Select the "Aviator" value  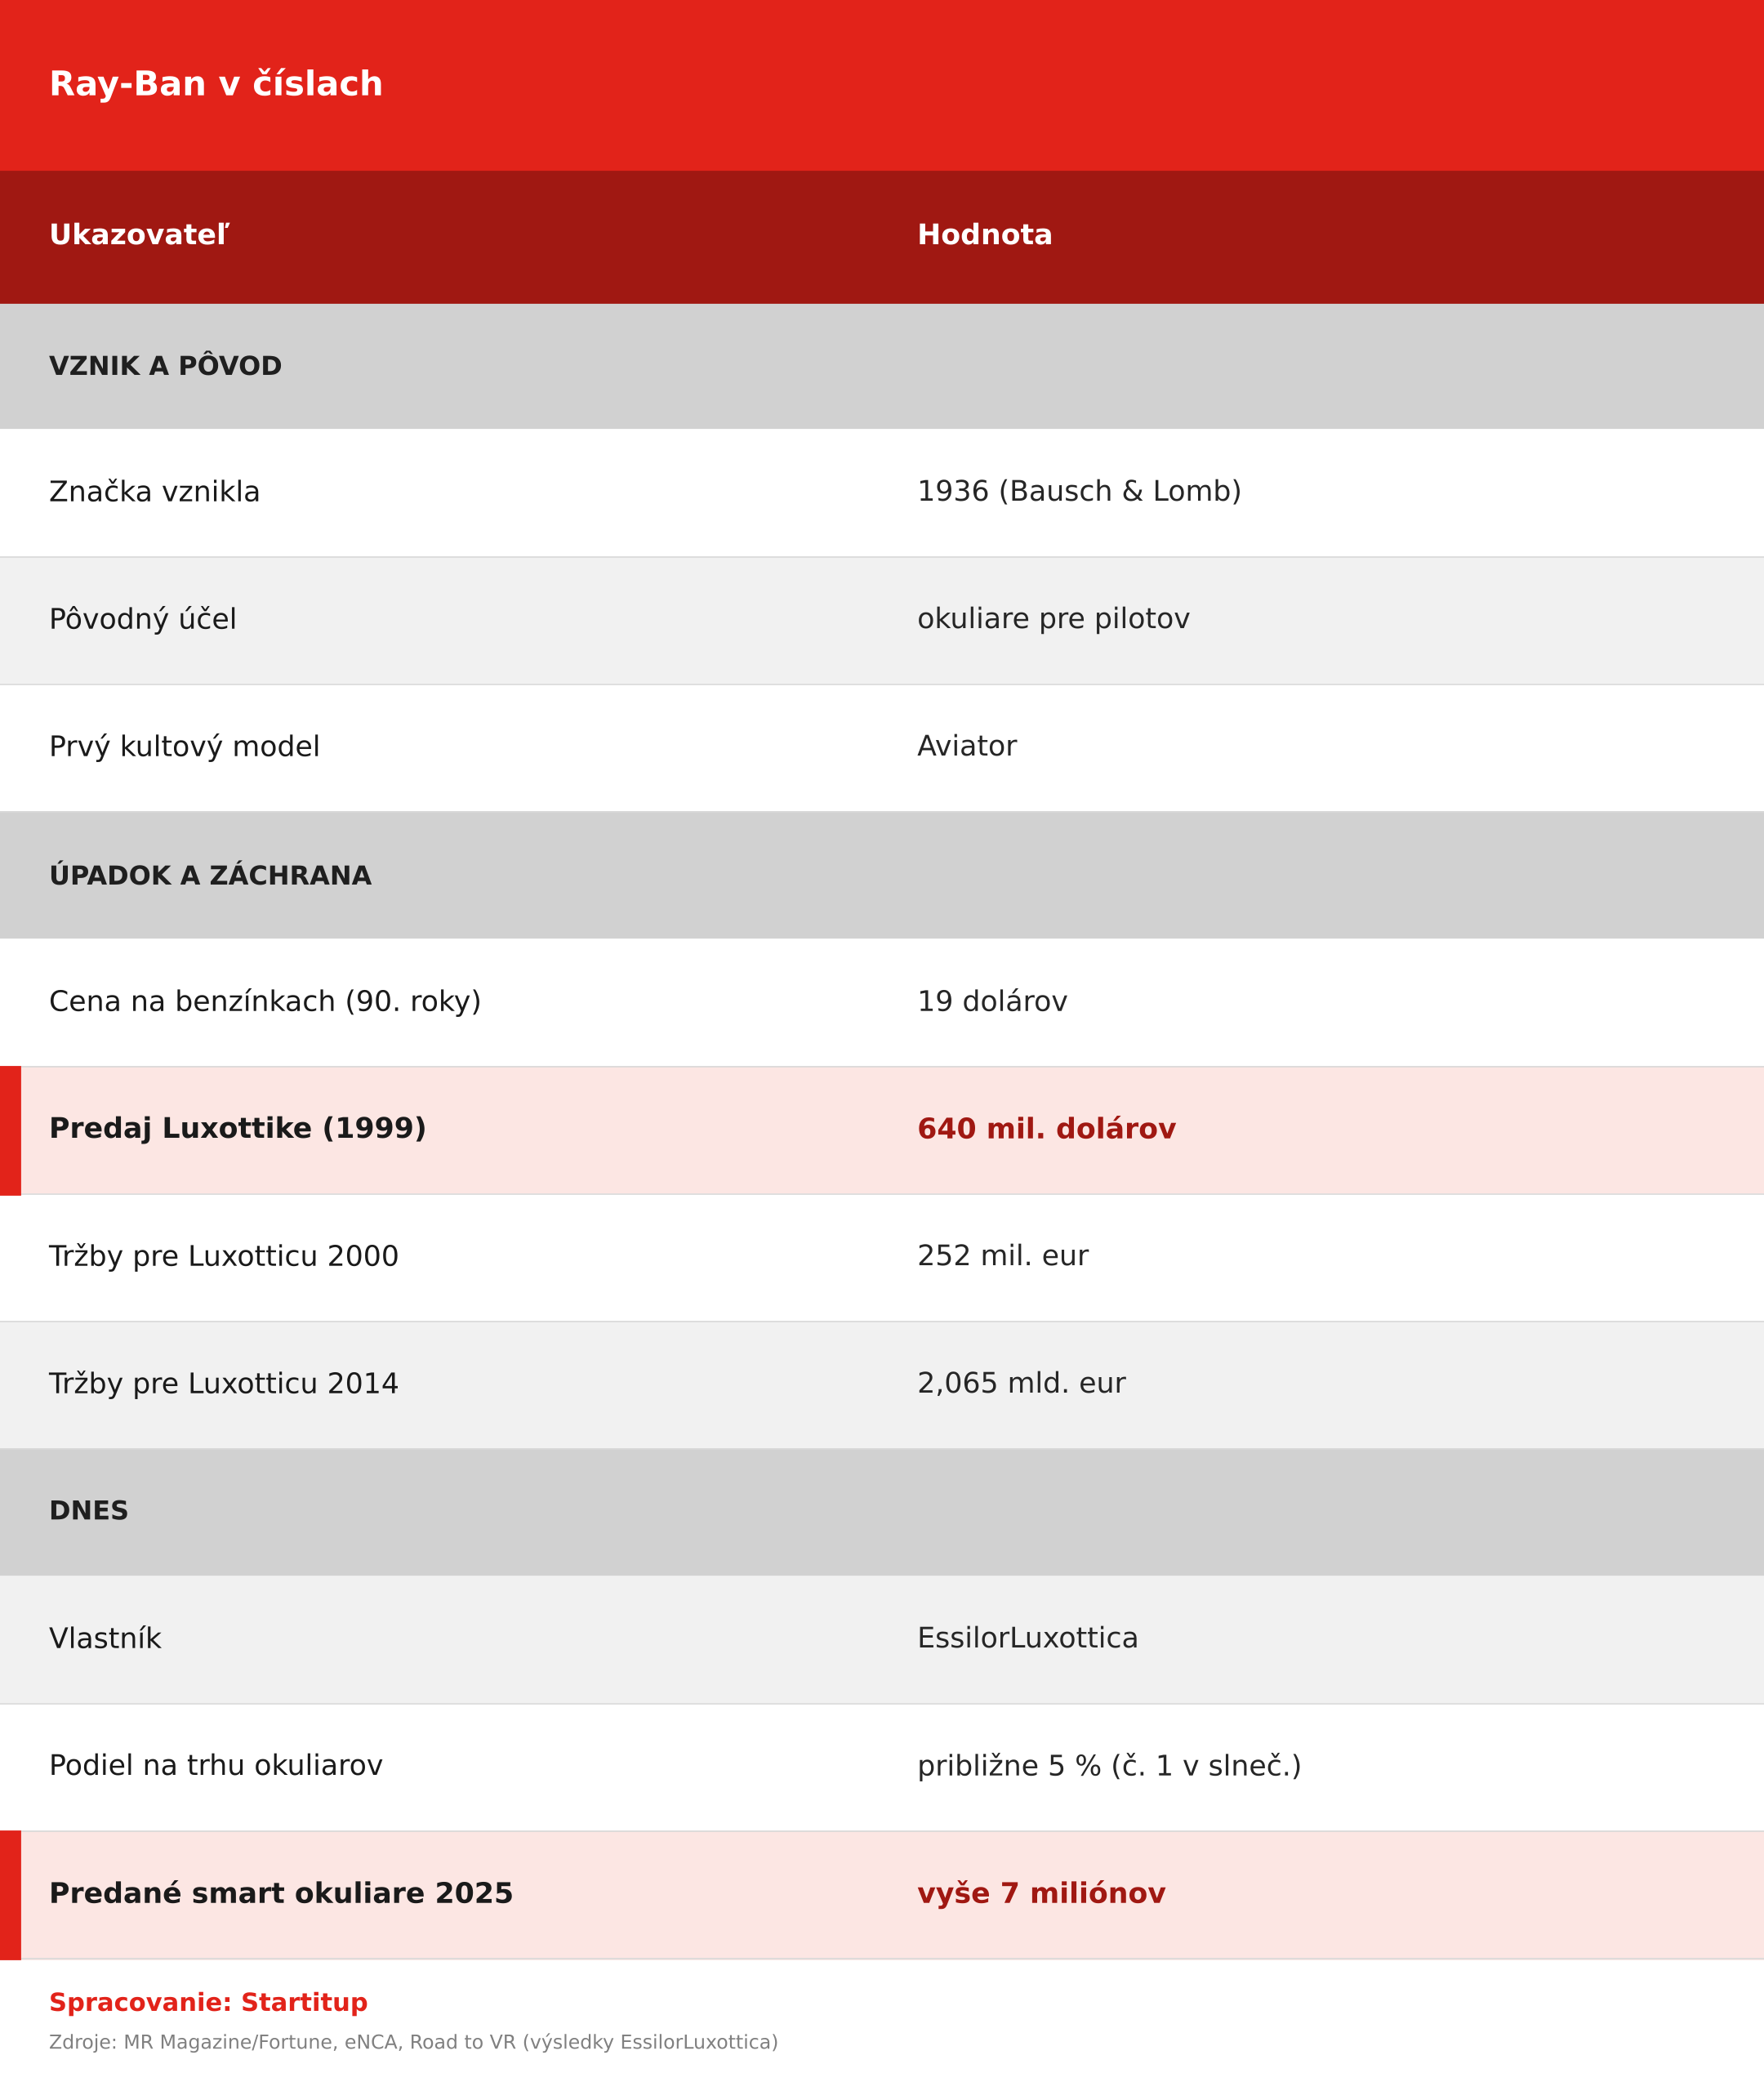click(967, 747)
